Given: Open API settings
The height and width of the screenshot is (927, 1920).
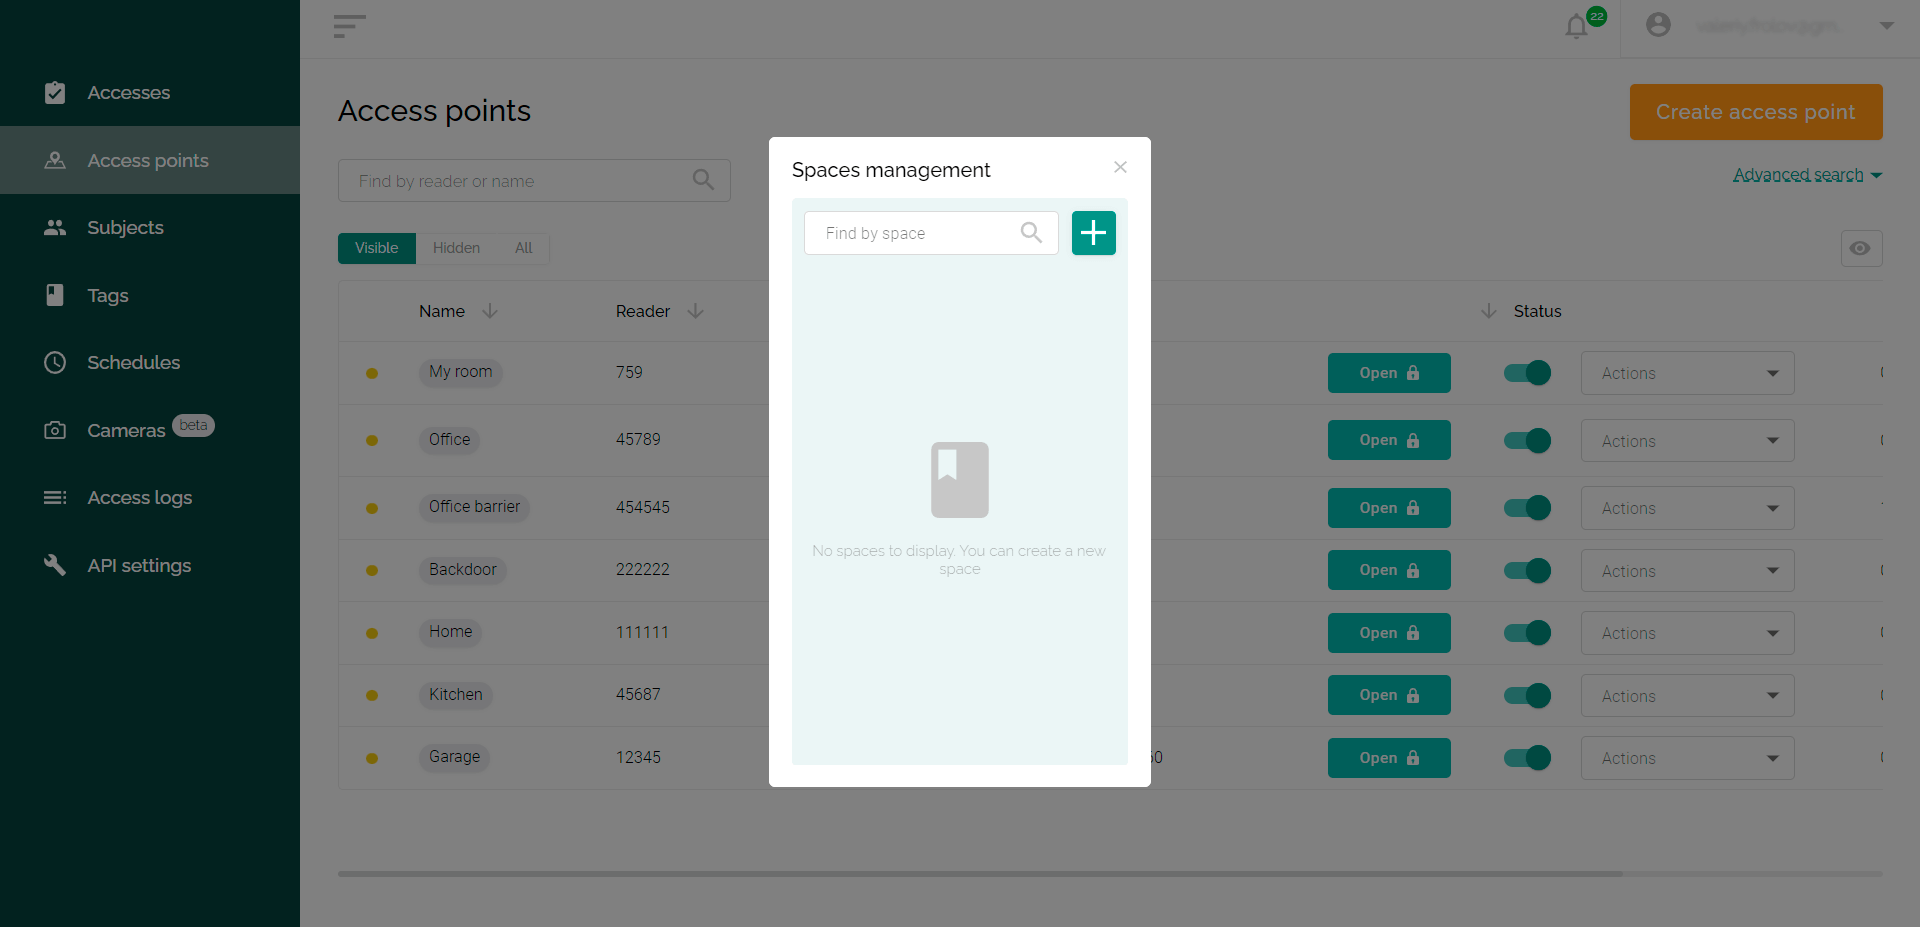Looking at the screenshot, I should pyautogui.click(x=150, y=565).
